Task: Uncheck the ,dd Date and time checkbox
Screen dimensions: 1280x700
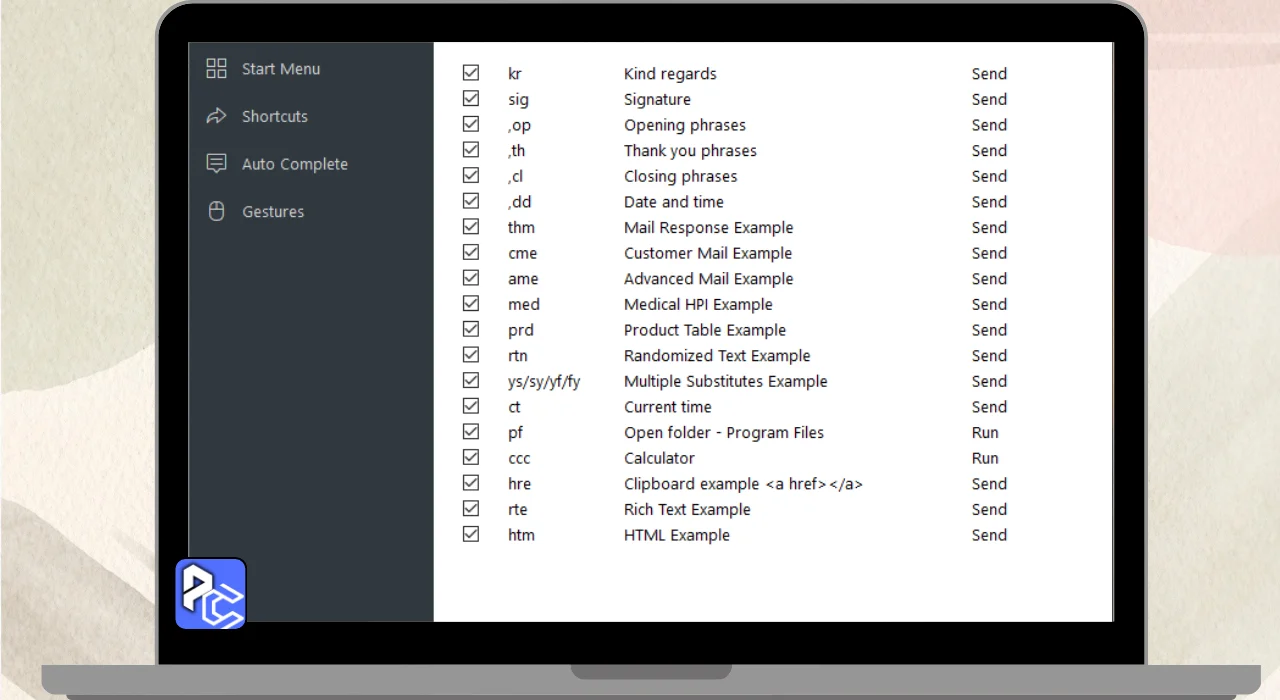Action: pos(471,201)
